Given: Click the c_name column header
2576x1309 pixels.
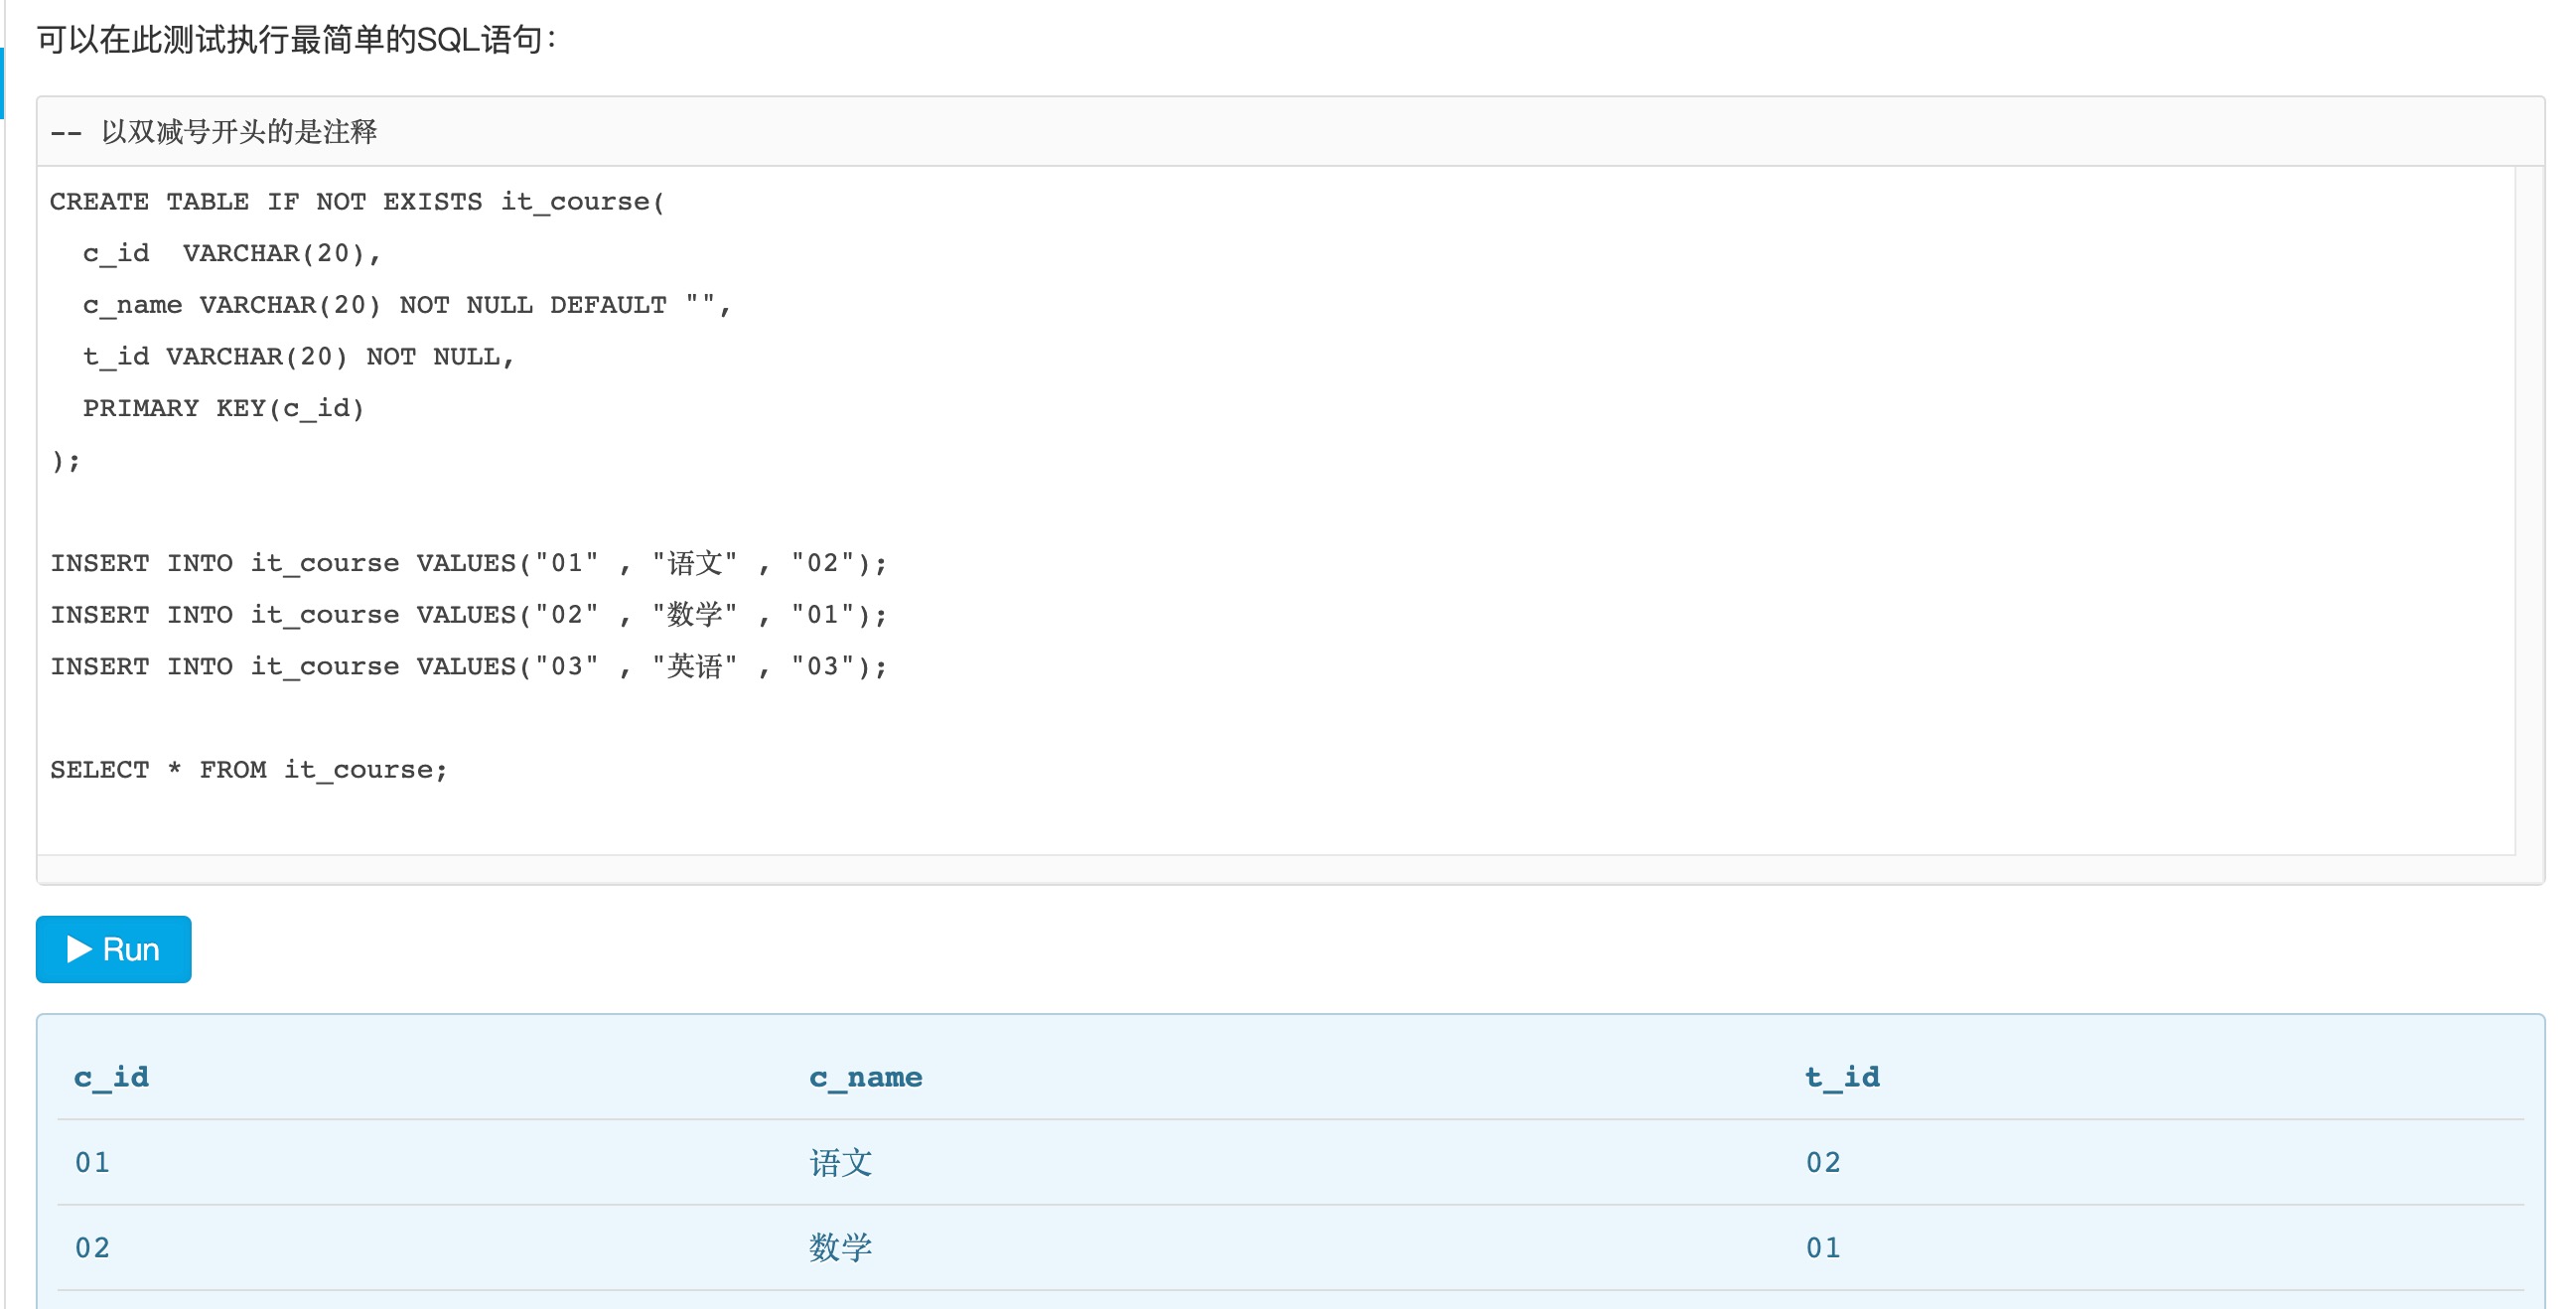Looking at the screenshot, I should [865, 1077].
